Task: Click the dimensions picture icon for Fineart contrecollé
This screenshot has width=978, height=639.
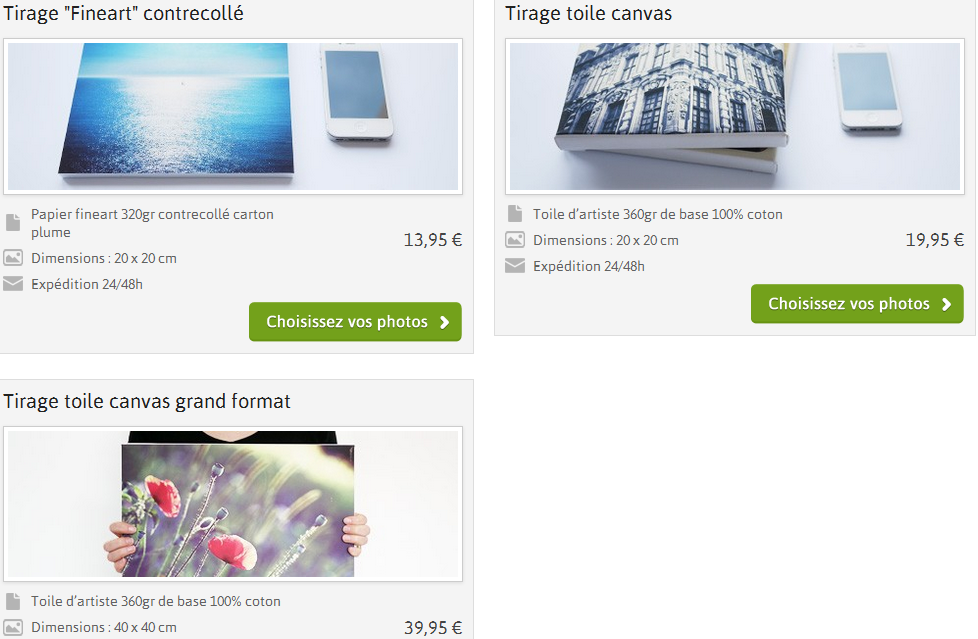Action: coord(13,258)
